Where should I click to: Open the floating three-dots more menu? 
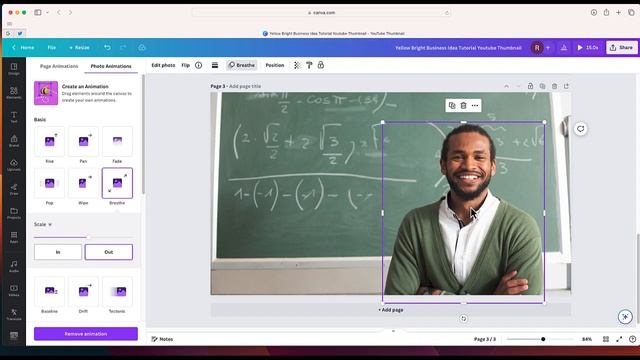(475, 106)
